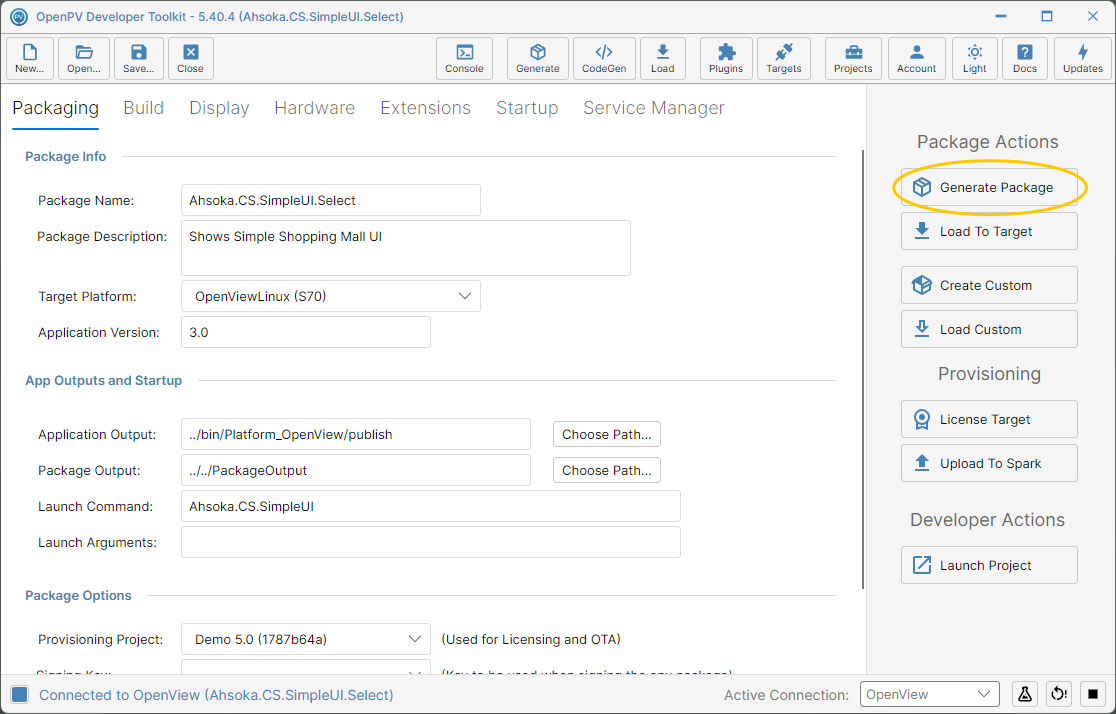Switch theme with the Light icon
Viewport: 1116px width, 714px height.
click(x=975, y=58)
